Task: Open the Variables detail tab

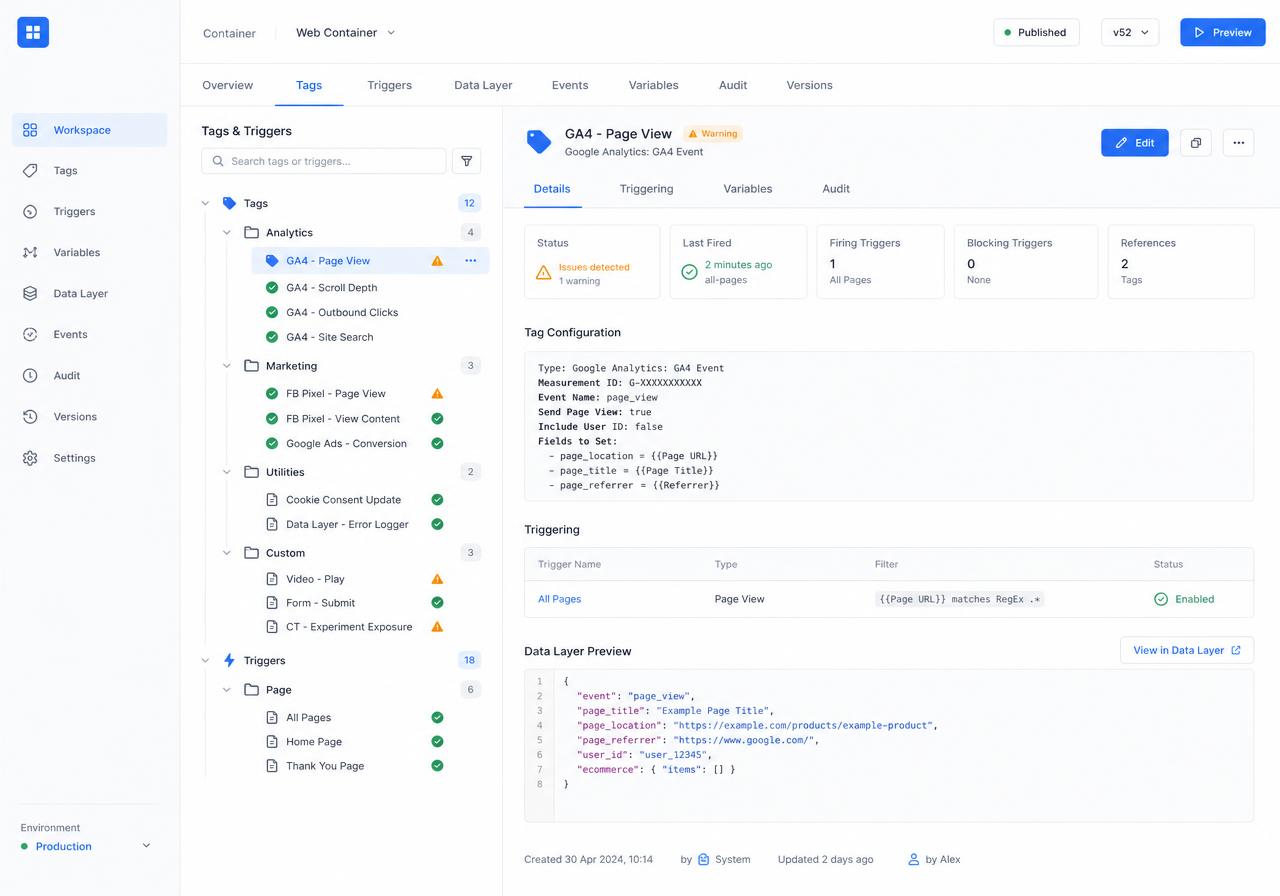Action: pos(748,189)
